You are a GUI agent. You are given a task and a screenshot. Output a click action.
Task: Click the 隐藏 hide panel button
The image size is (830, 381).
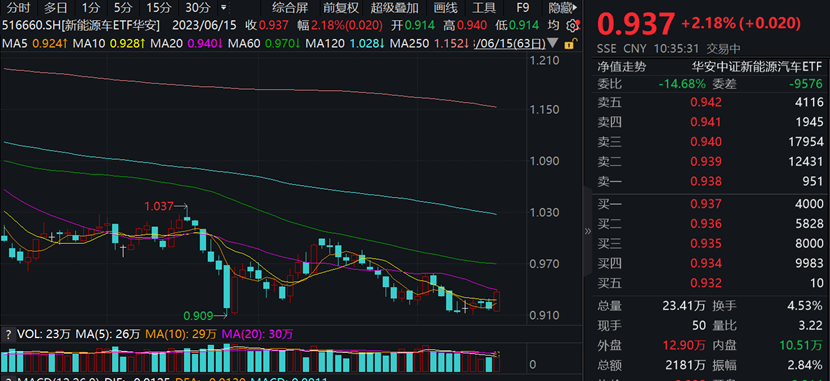[563, 7]
